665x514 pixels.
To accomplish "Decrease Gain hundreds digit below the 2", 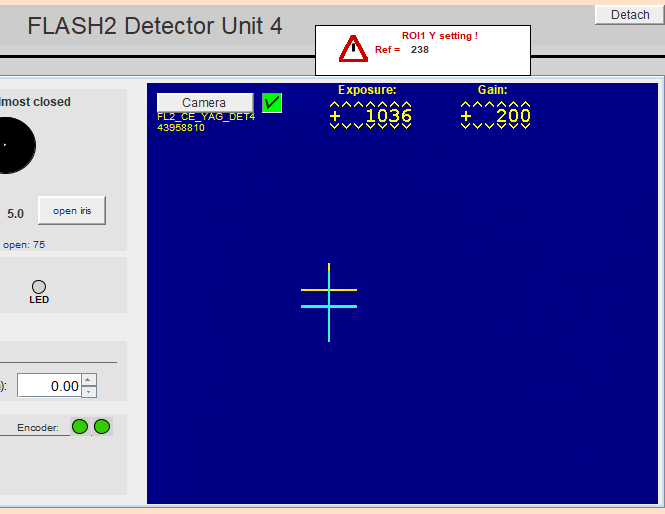I will [x=501, y=126].
